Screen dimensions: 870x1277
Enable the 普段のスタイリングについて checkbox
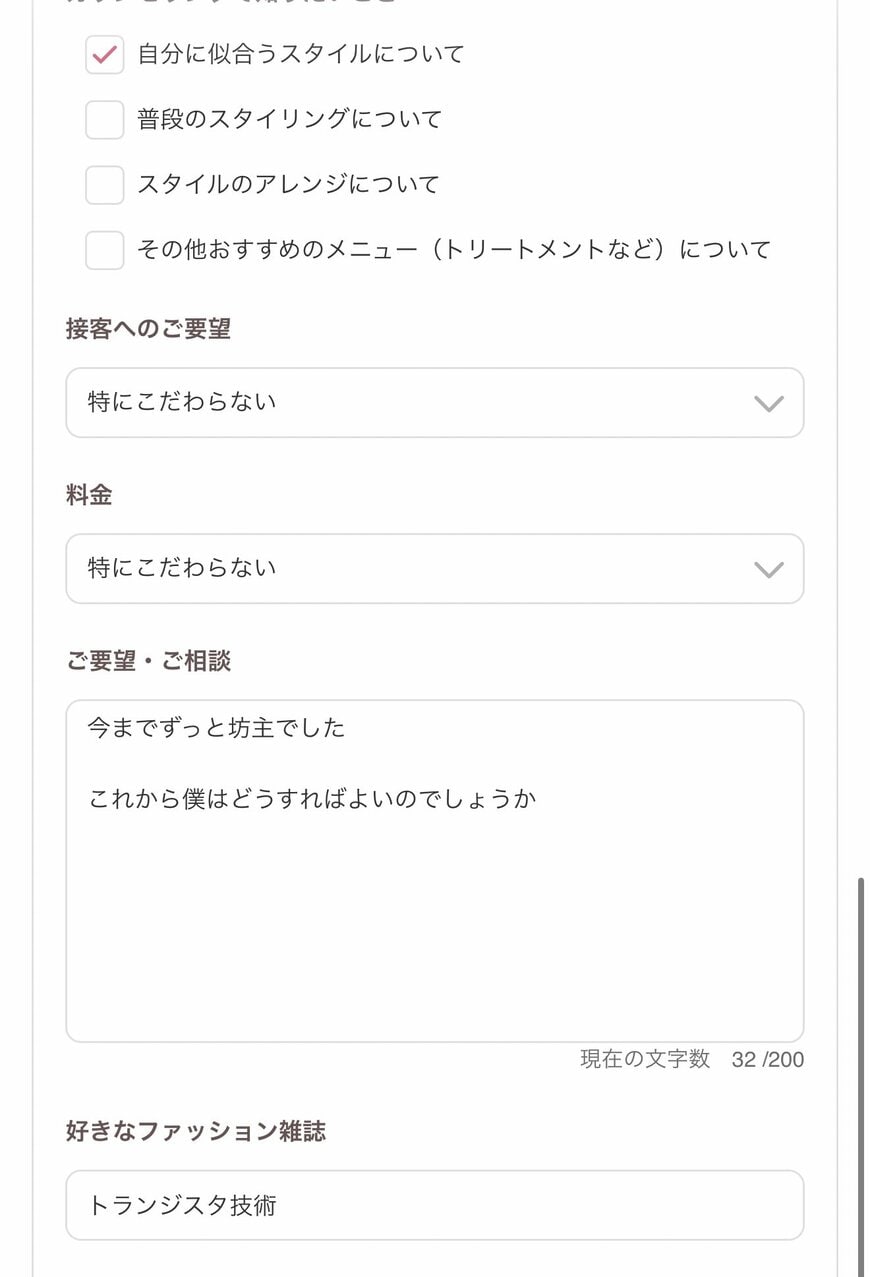point(104,120)
